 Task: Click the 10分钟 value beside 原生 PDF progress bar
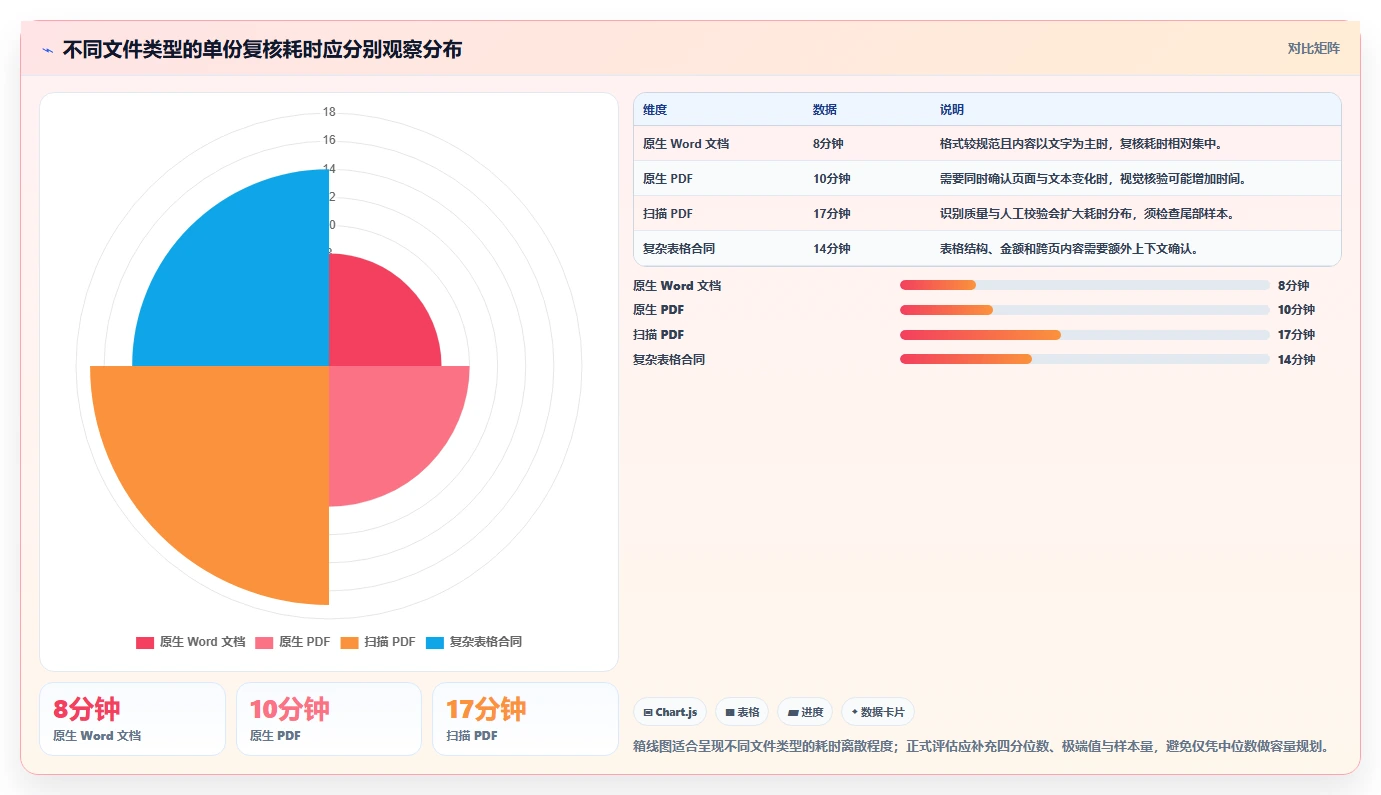click(x=1296, y=310)
